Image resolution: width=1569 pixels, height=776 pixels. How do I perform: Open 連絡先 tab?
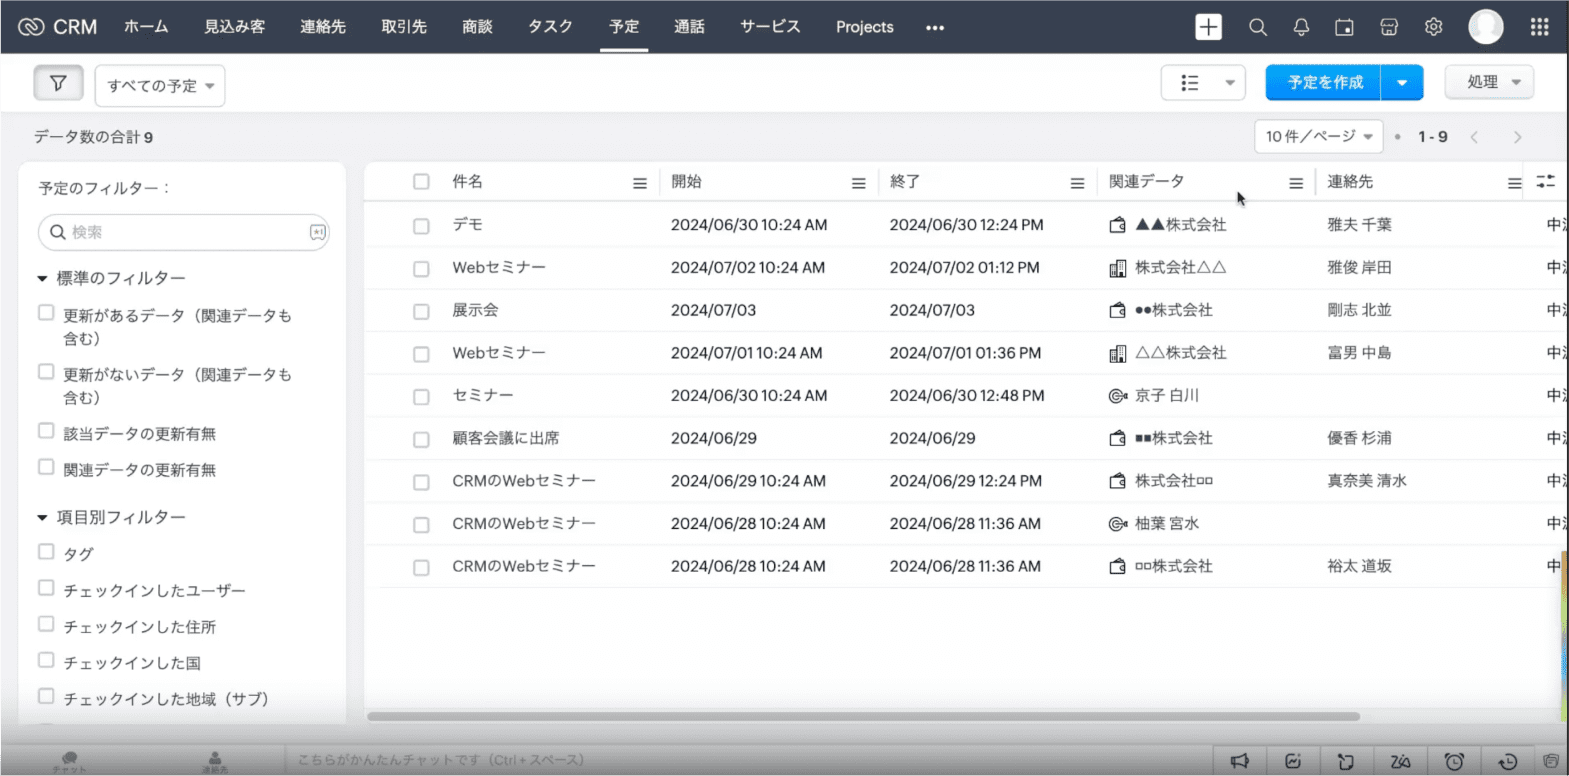323,27
